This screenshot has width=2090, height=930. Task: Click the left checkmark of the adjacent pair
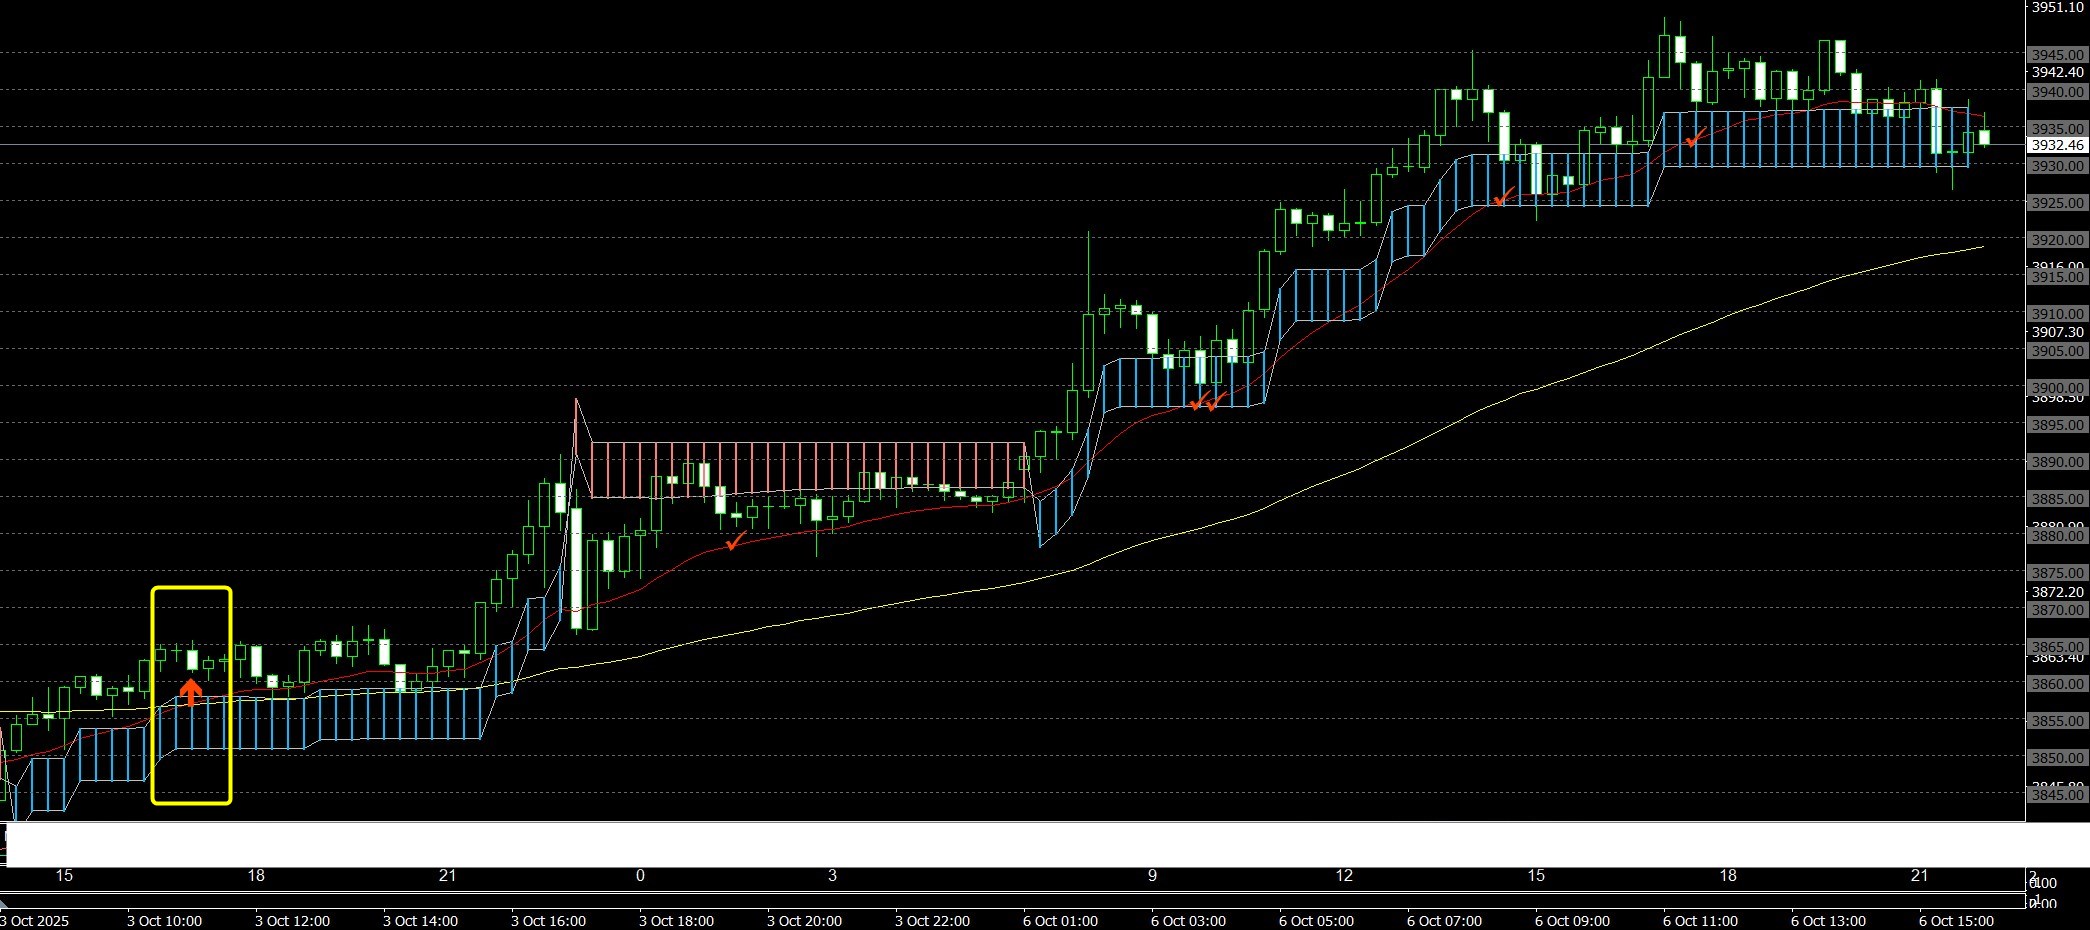pyautogui.click(x=1196, y=403)
